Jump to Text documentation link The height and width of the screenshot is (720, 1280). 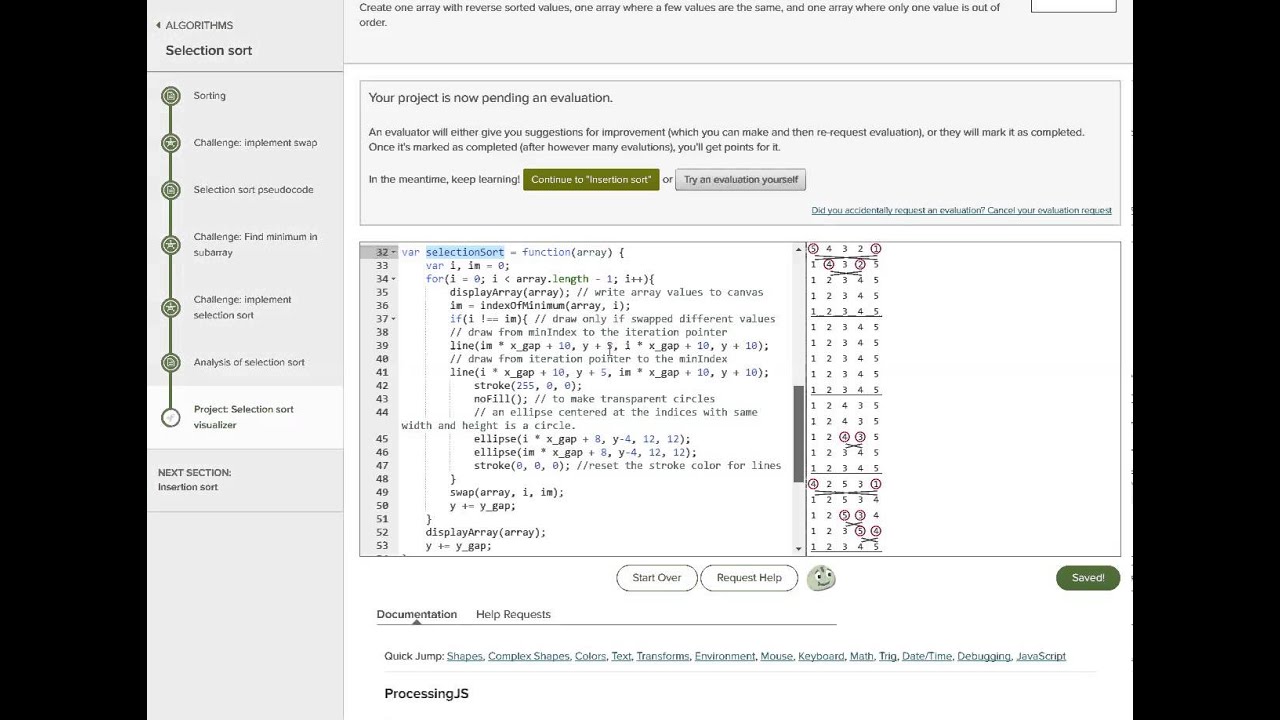pyautogui.click(x=621, y=656)
